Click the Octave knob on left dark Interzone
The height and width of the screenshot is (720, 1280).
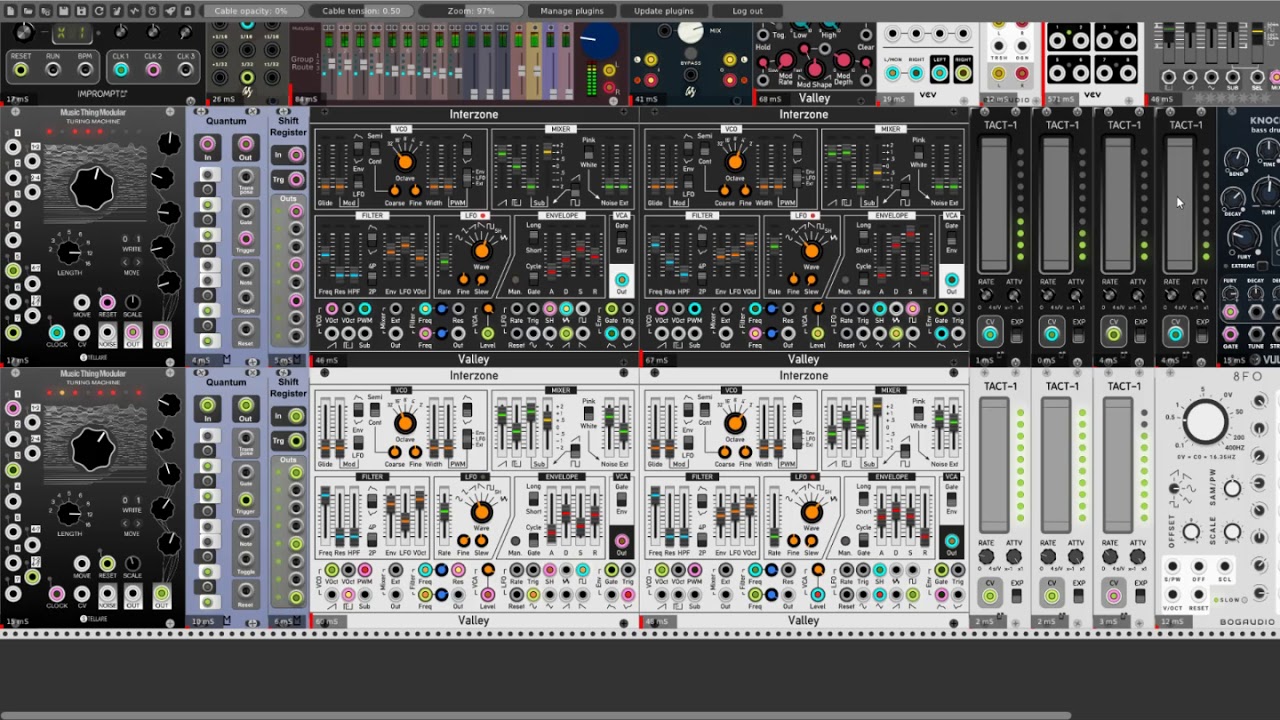[x=405, y=162]
